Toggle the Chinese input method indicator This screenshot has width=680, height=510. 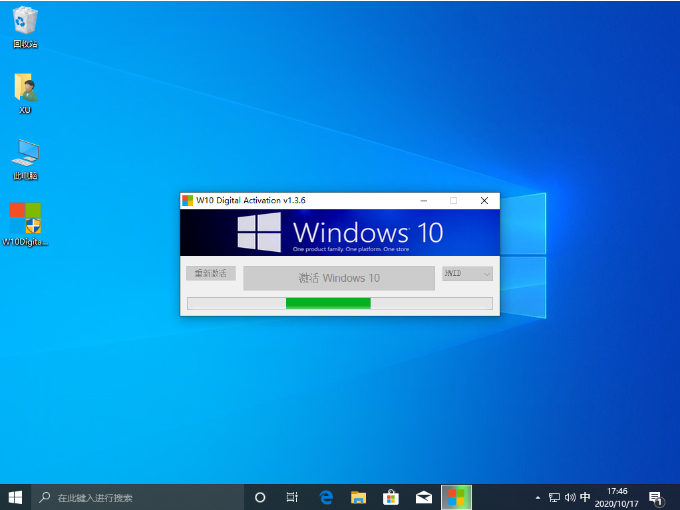585,497
